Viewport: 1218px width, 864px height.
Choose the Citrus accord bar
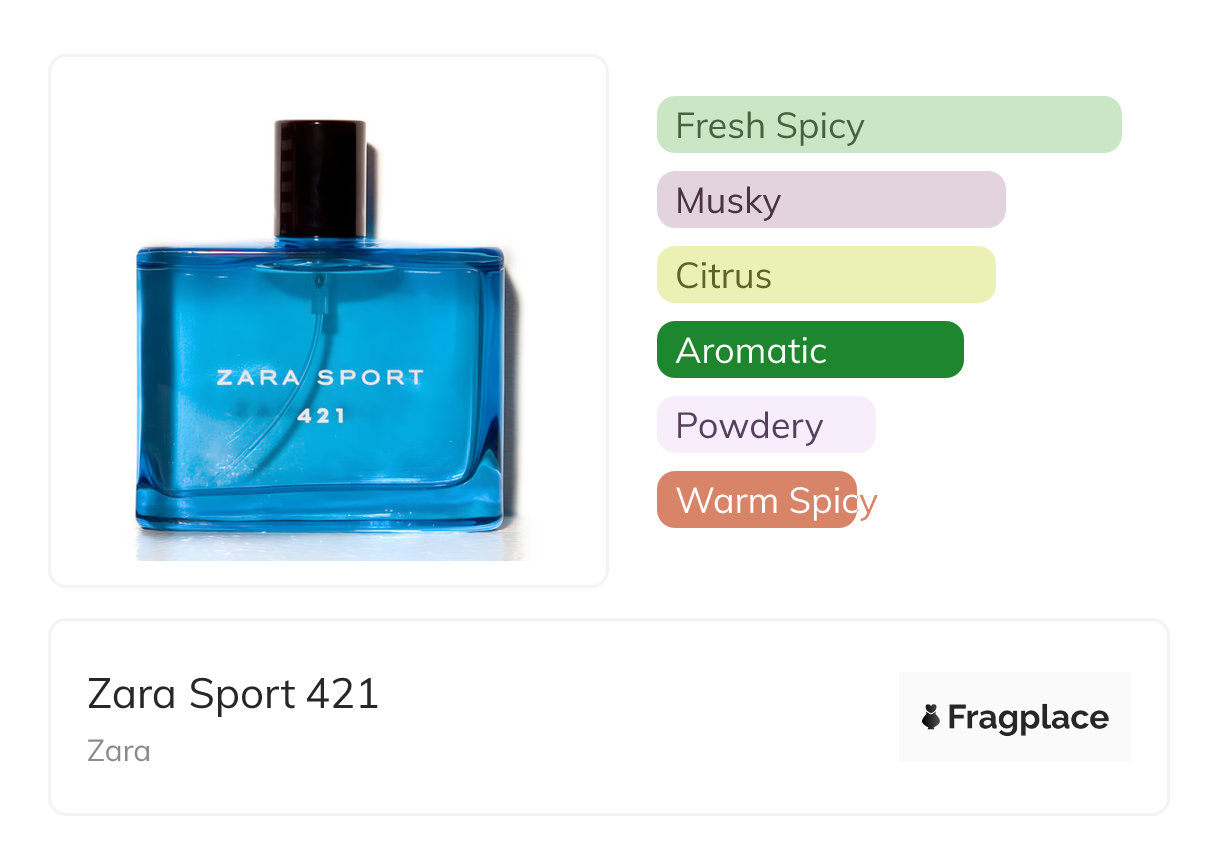click(826, 275)
